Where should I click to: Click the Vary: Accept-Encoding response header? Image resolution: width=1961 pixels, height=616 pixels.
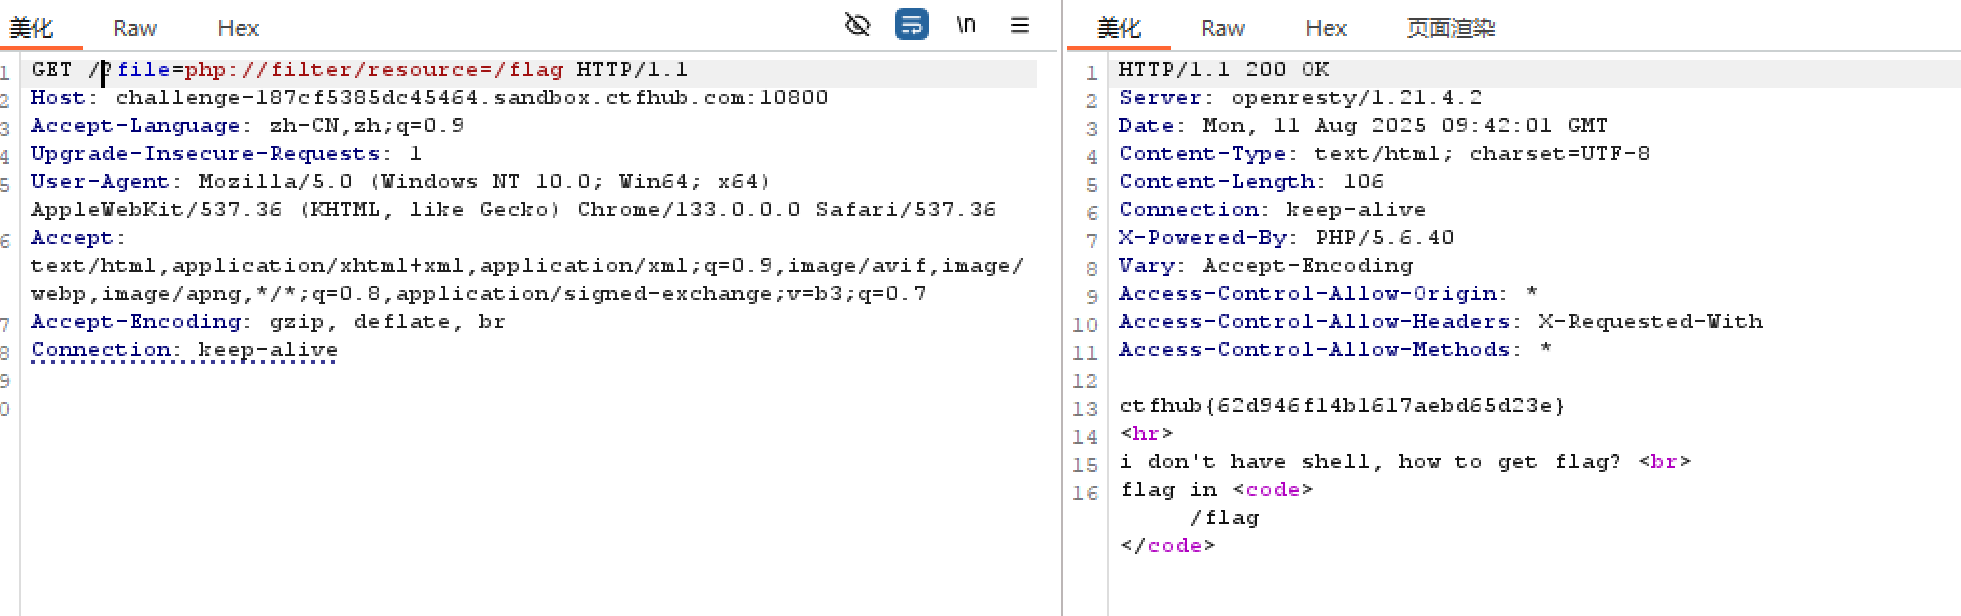(x=1266, y=266)
